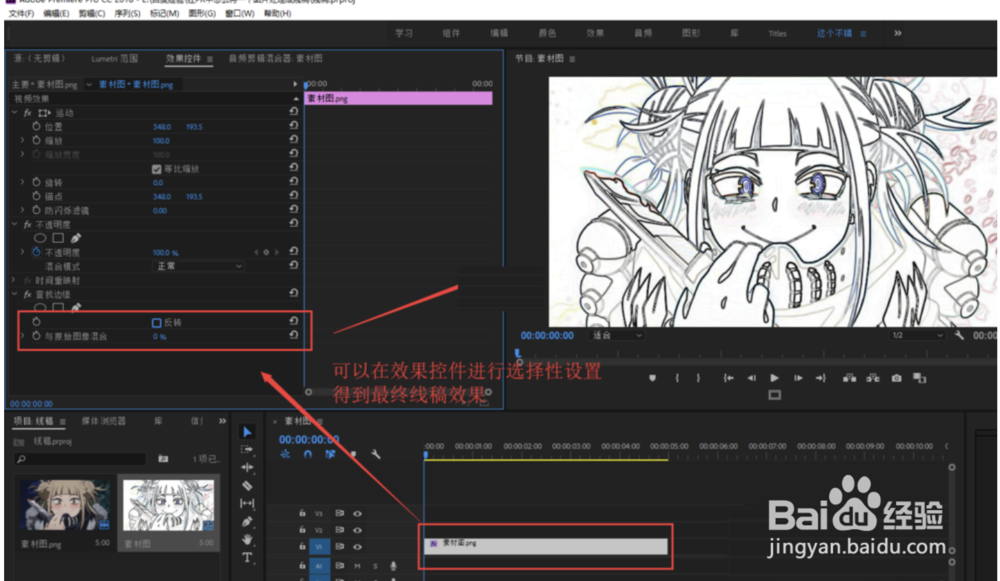Open timeline display settings wrench

[376, 454]
